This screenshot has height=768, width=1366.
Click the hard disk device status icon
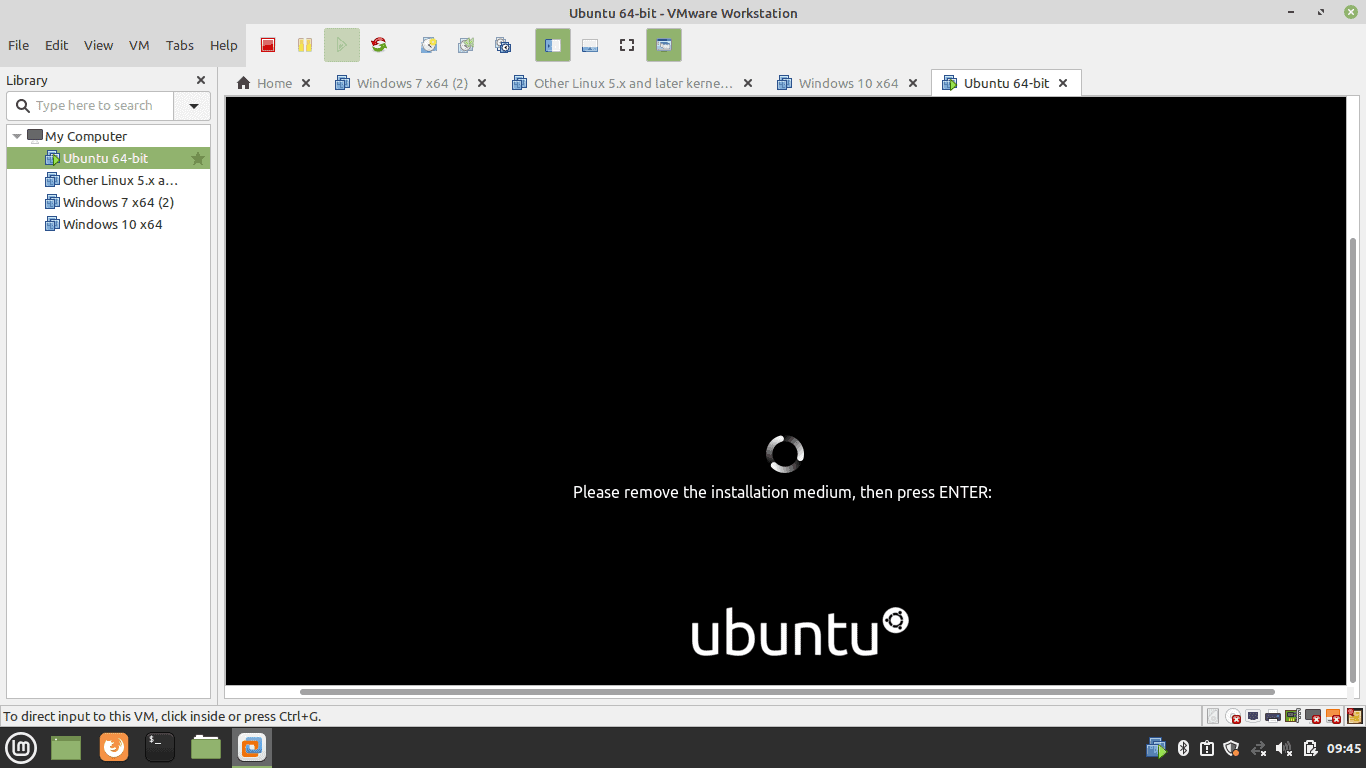(1213, 716)
